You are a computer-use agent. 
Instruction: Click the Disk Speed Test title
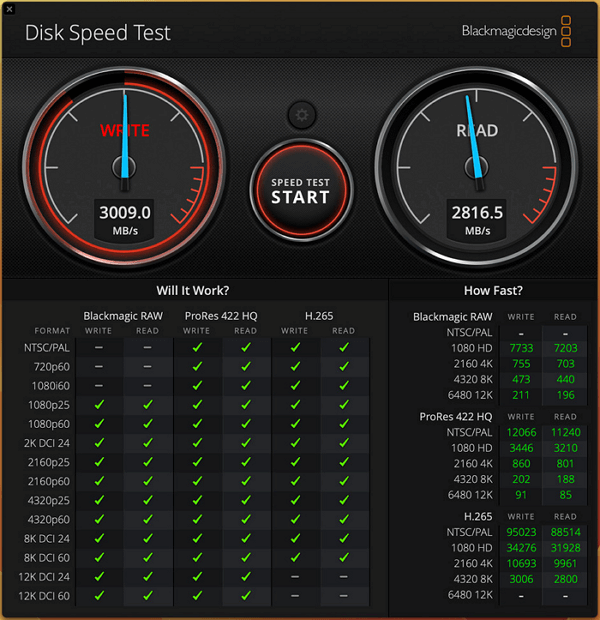click(97, 32)
